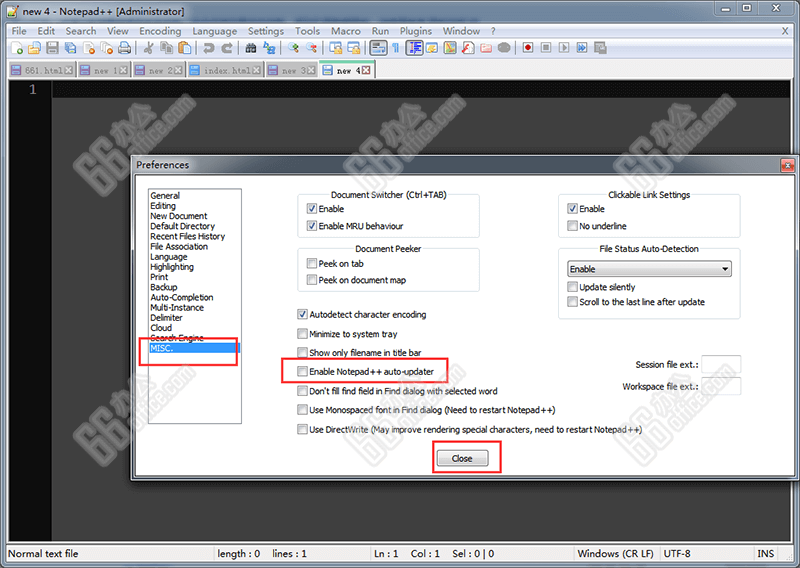Uncheck Document Switcher Enable checkbox
The height and width of the screenshot is (568, 800).
(x=312, y=209)
